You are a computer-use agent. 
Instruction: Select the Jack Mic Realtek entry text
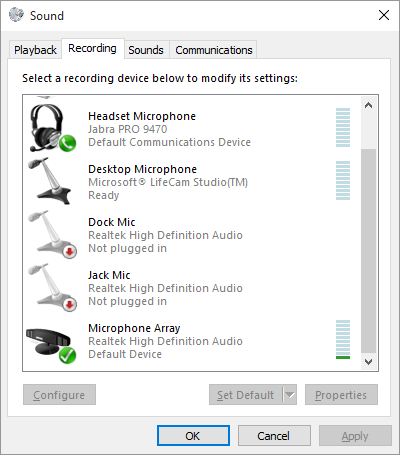click(165, 288)
